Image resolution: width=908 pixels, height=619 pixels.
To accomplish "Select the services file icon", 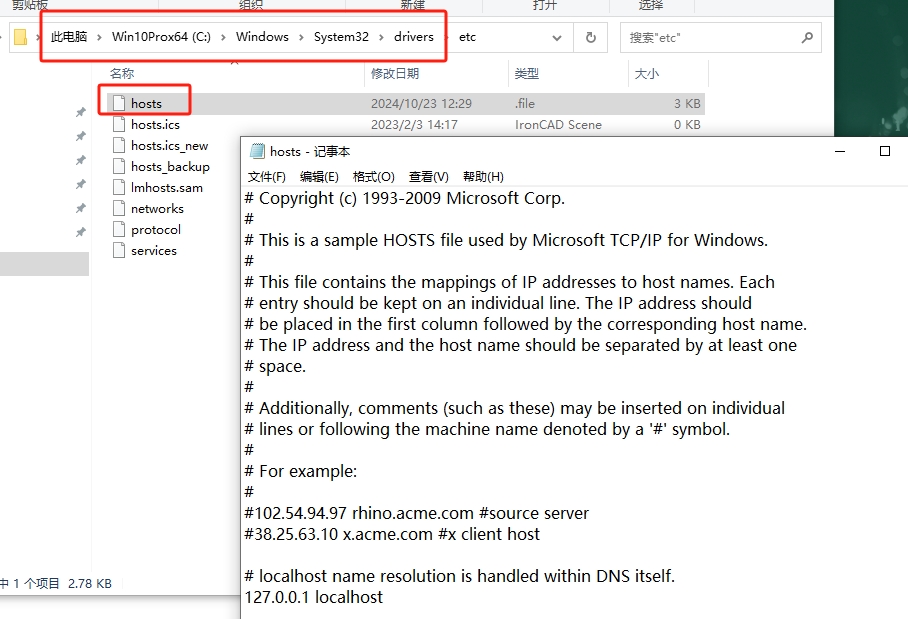I will [119, 251].
